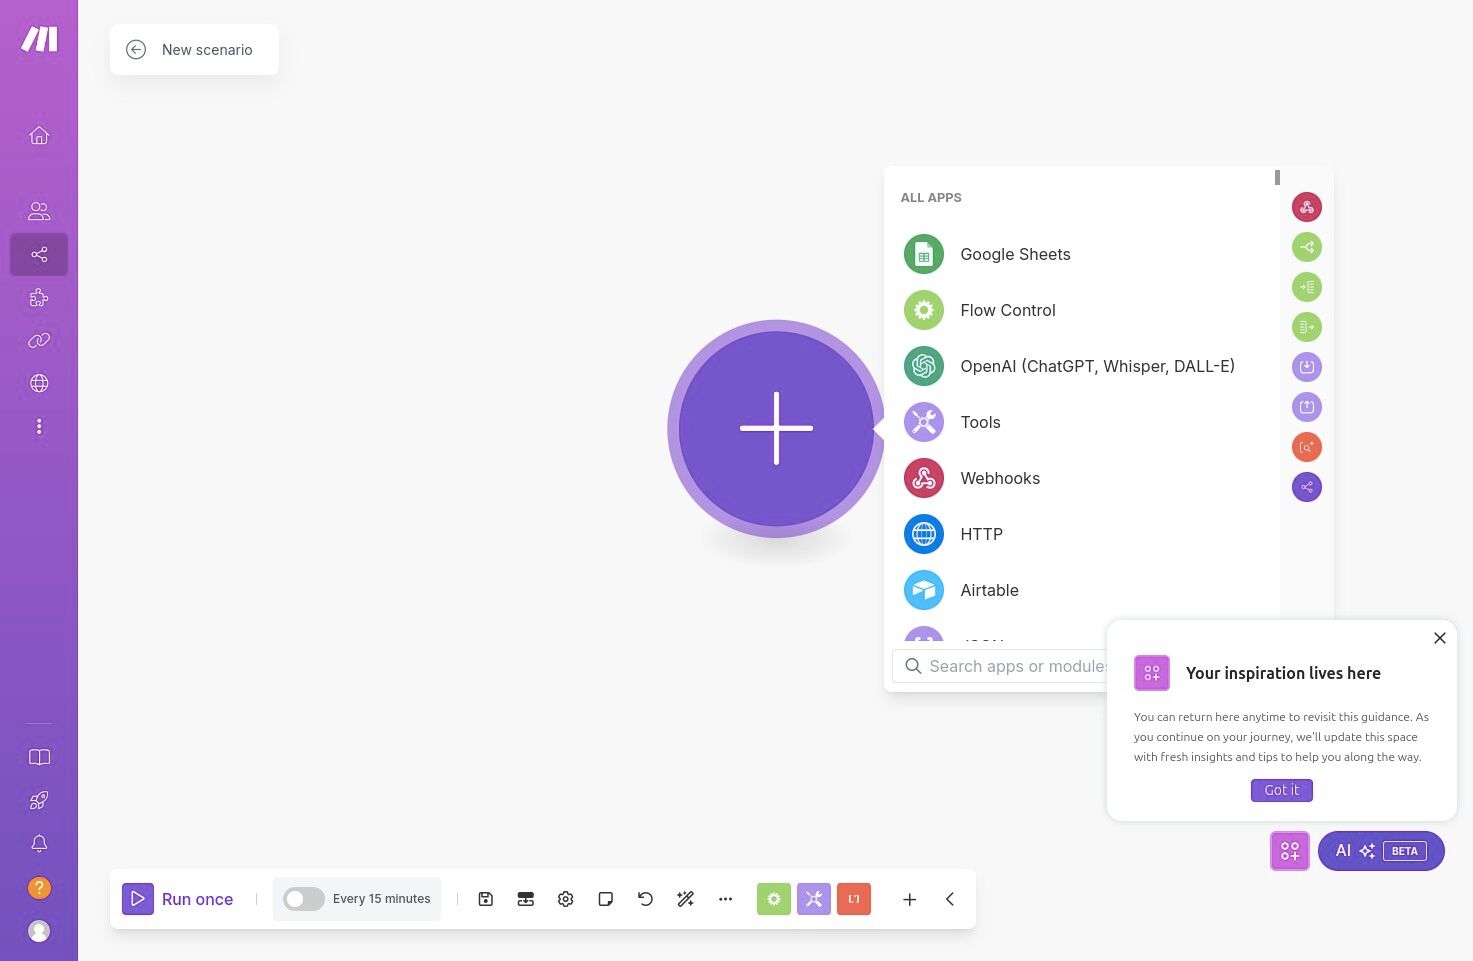Select the Webhooks shortcut in the right sidebar

tap(1307, 207)
